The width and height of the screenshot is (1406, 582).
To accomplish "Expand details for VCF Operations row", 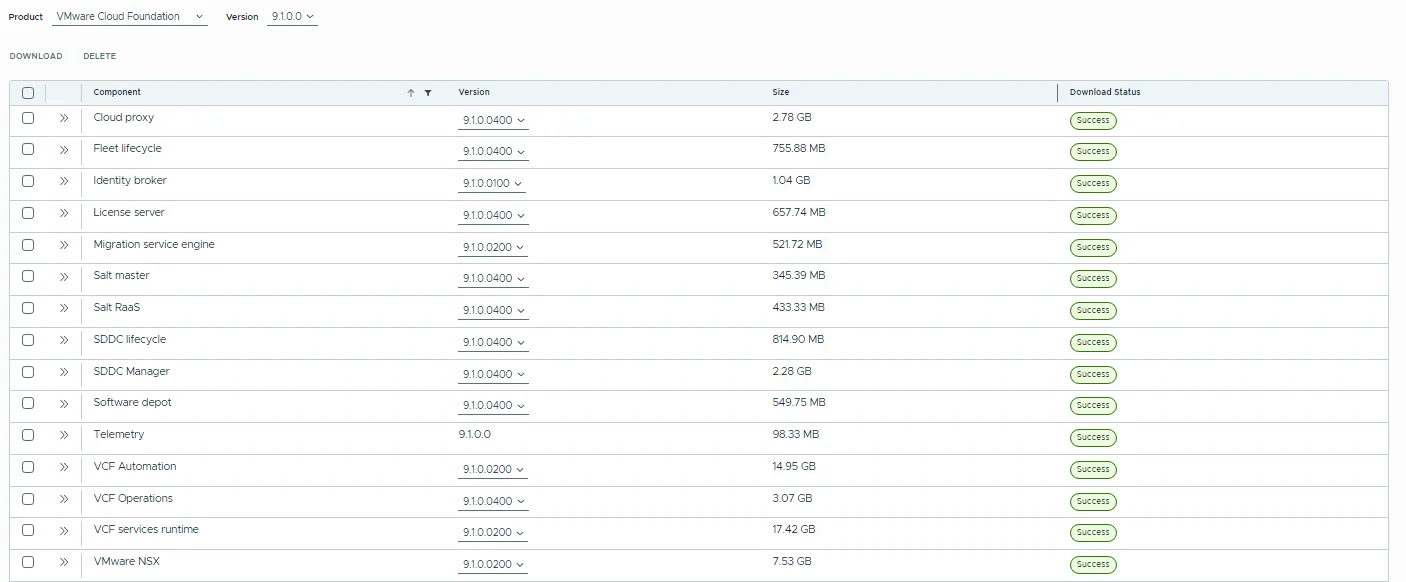I will point(64,499).
